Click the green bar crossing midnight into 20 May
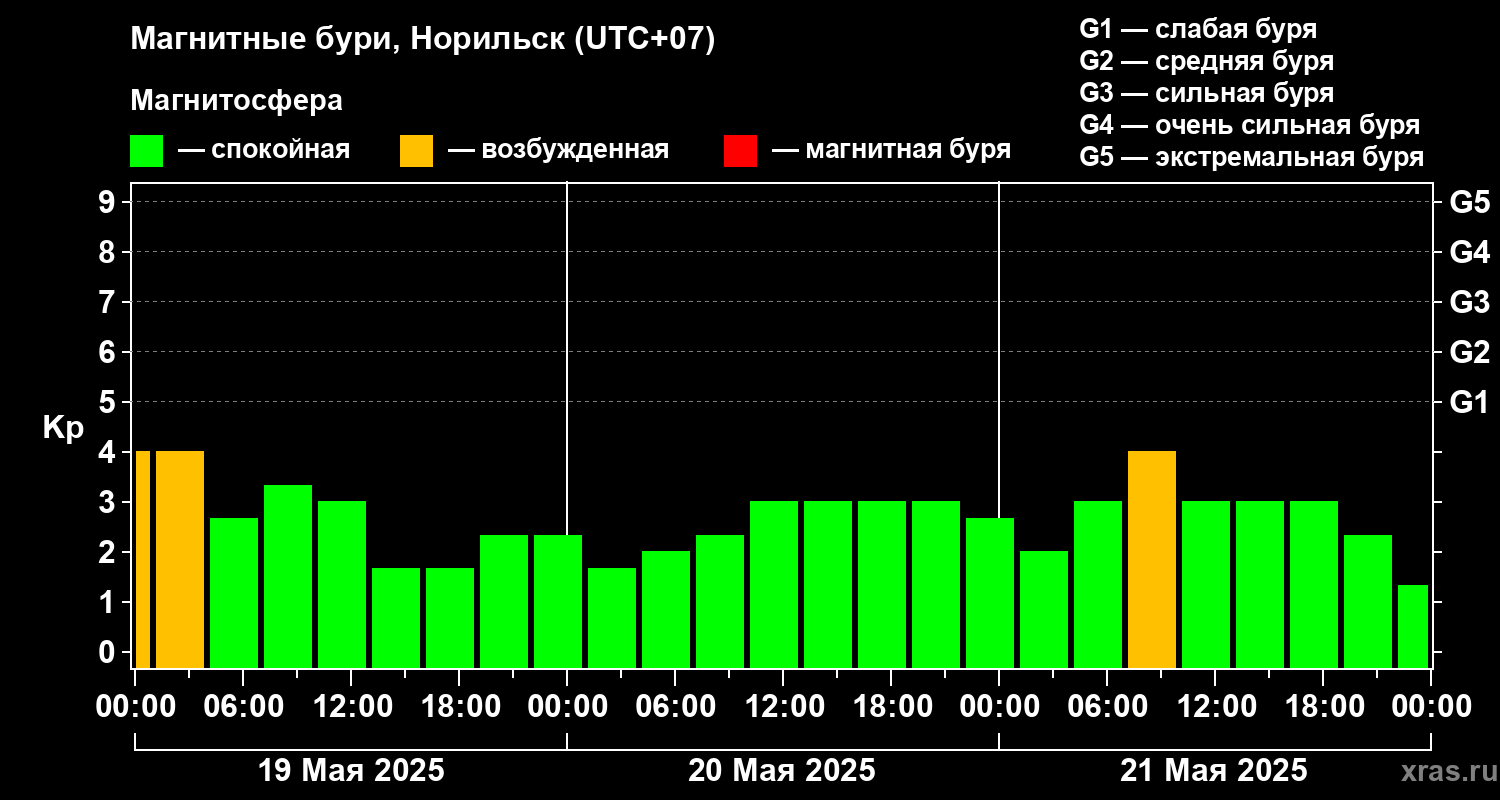 [x=558, y=601]
